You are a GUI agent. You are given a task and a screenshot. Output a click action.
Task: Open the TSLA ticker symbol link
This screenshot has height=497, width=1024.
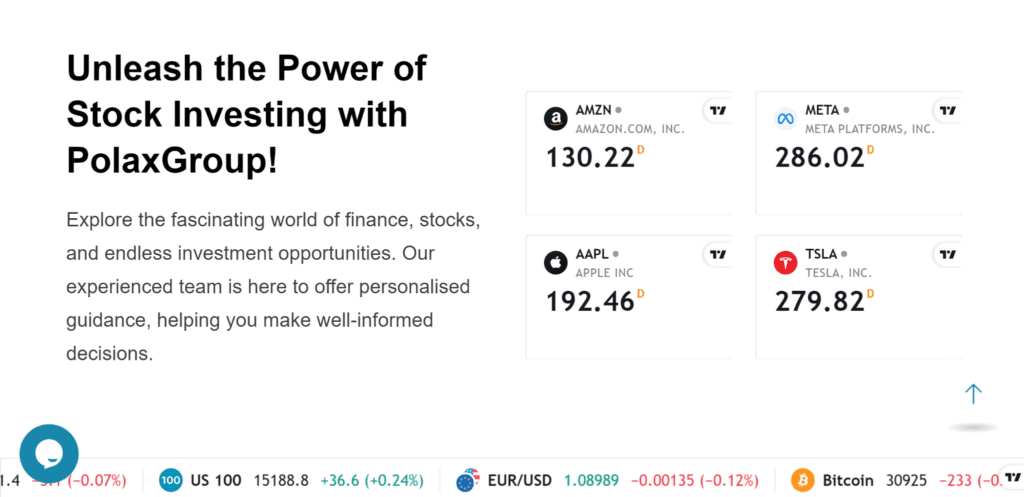(820, 254)
